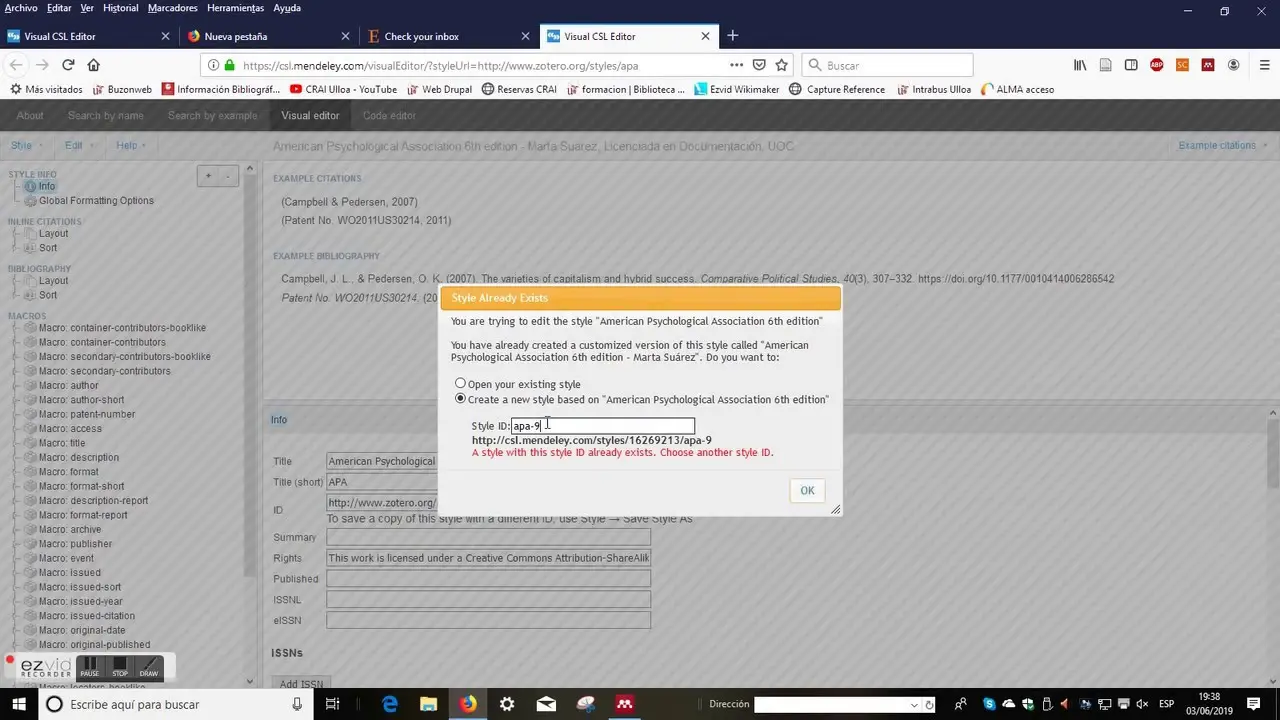Select the 'Open your existing style' radio button
This screenshot has height=720, width=1280.
click(x=460, y=383)
